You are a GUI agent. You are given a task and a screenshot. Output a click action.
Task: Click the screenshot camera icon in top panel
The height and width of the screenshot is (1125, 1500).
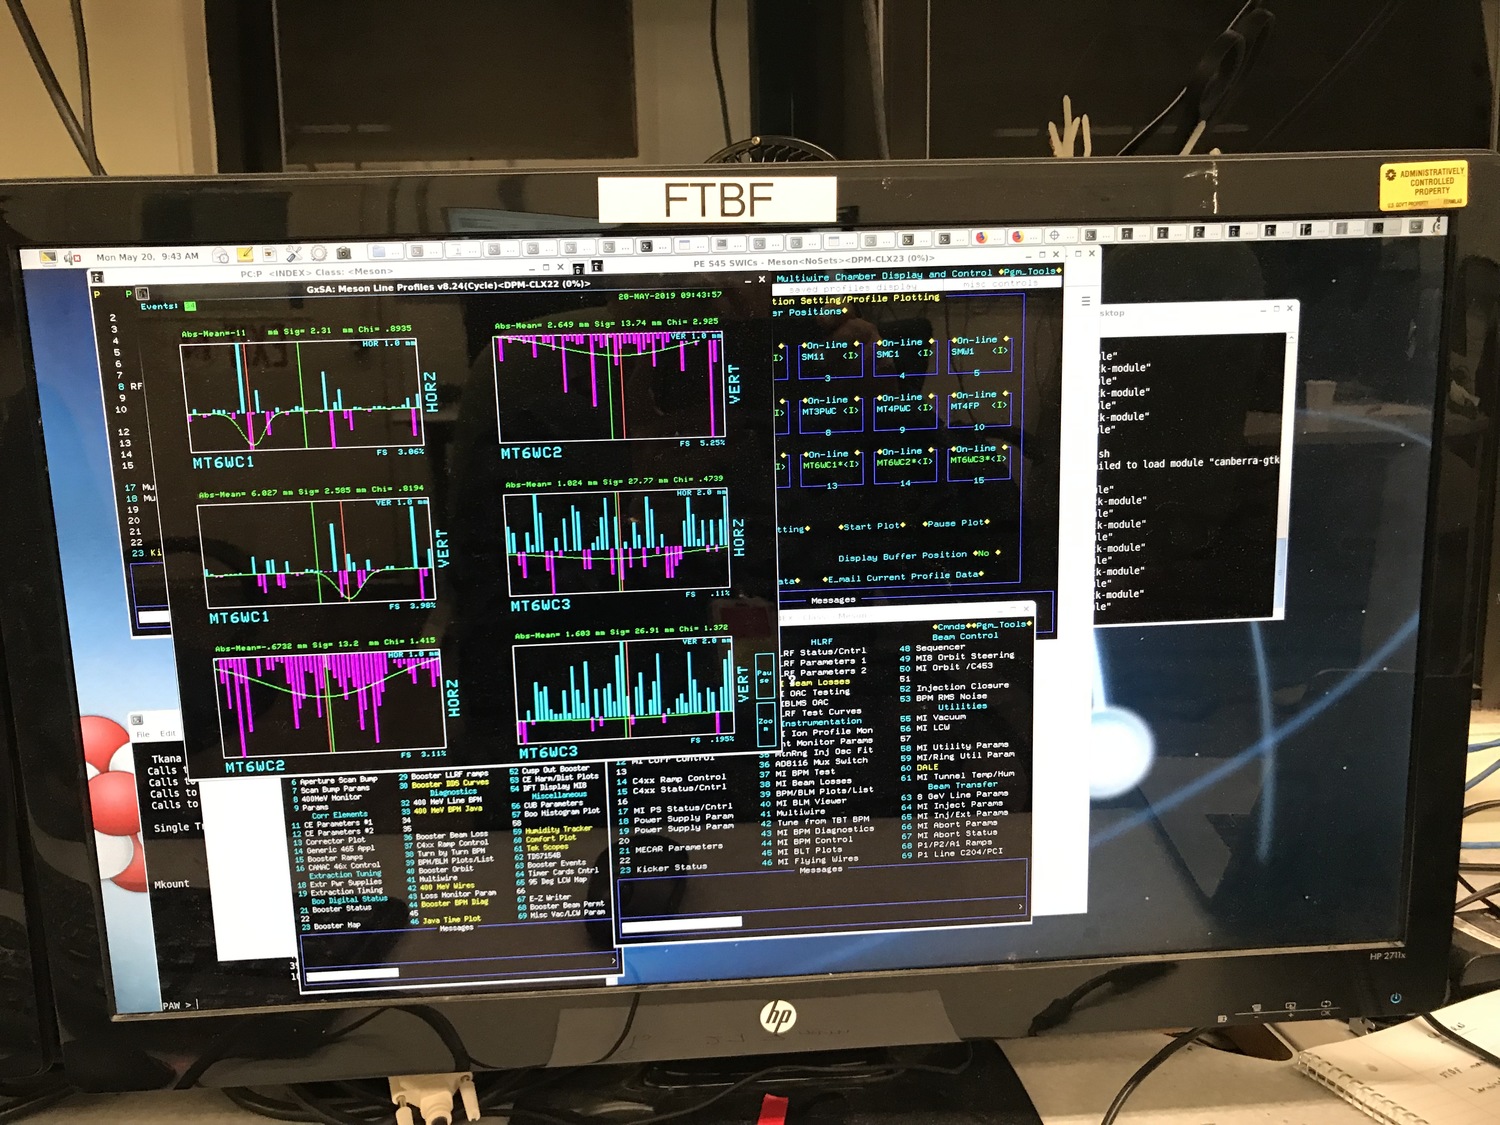point(344,254)
